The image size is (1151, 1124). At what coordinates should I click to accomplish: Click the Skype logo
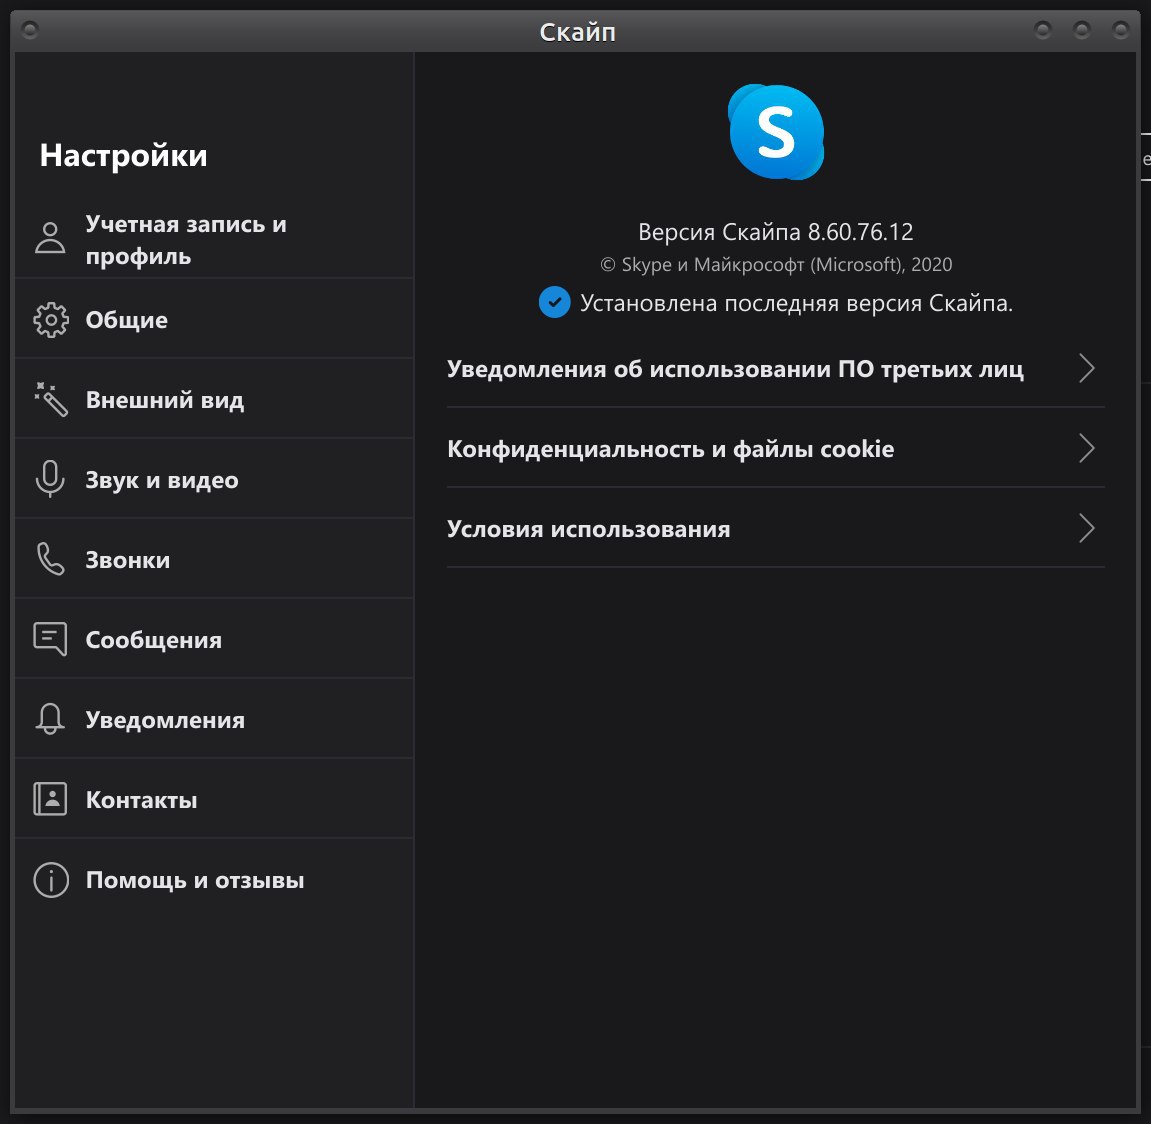coord(776,132)
